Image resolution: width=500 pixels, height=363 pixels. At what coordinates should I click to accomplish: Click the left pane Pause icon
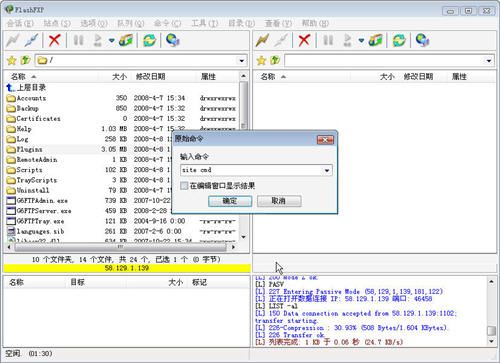[78, 40]
